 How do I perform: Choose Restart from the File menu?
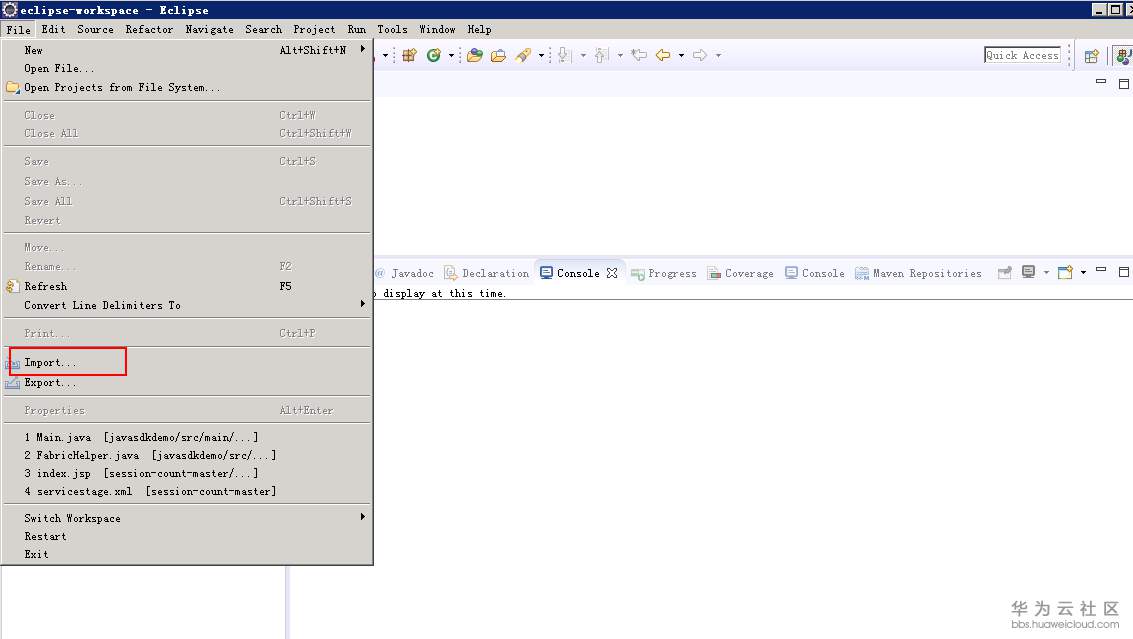tap(187, 536)
